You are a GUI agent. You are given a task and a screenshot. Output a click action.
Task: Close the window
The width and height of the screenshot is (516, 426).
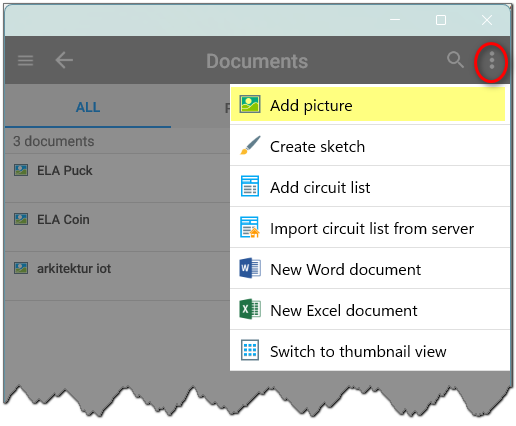[x=487, y=20]
